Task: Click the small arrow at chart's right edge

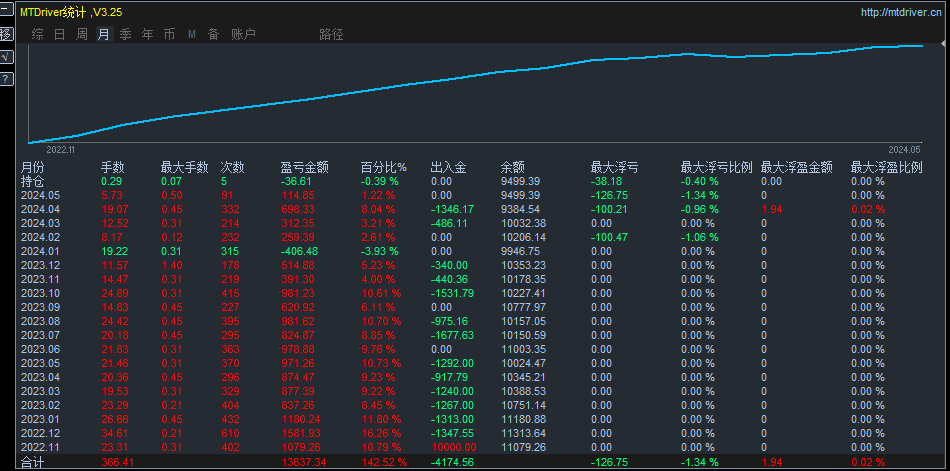Action: tap(943, 44)
